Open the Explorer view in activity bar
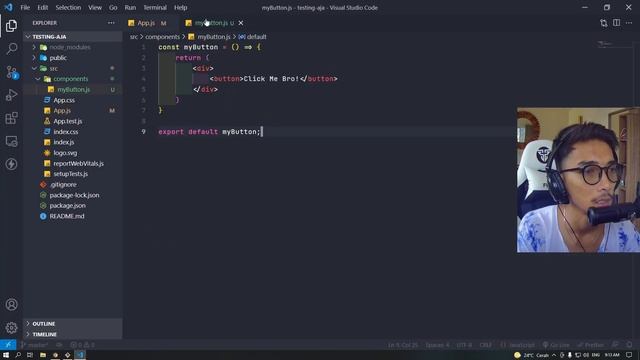This screenshot has height=360, width=640. pos(11,26)
